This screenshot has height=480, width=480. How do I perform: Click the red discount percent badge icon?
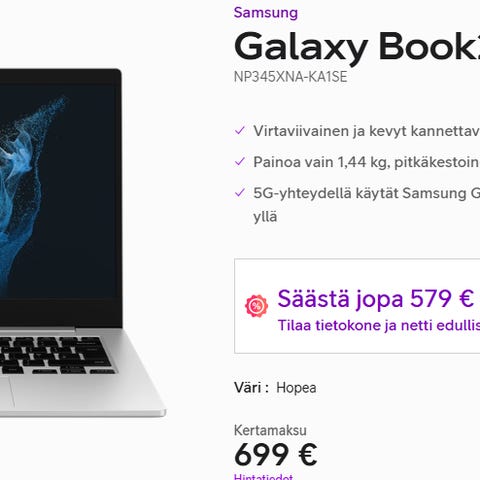coord(256,306)
